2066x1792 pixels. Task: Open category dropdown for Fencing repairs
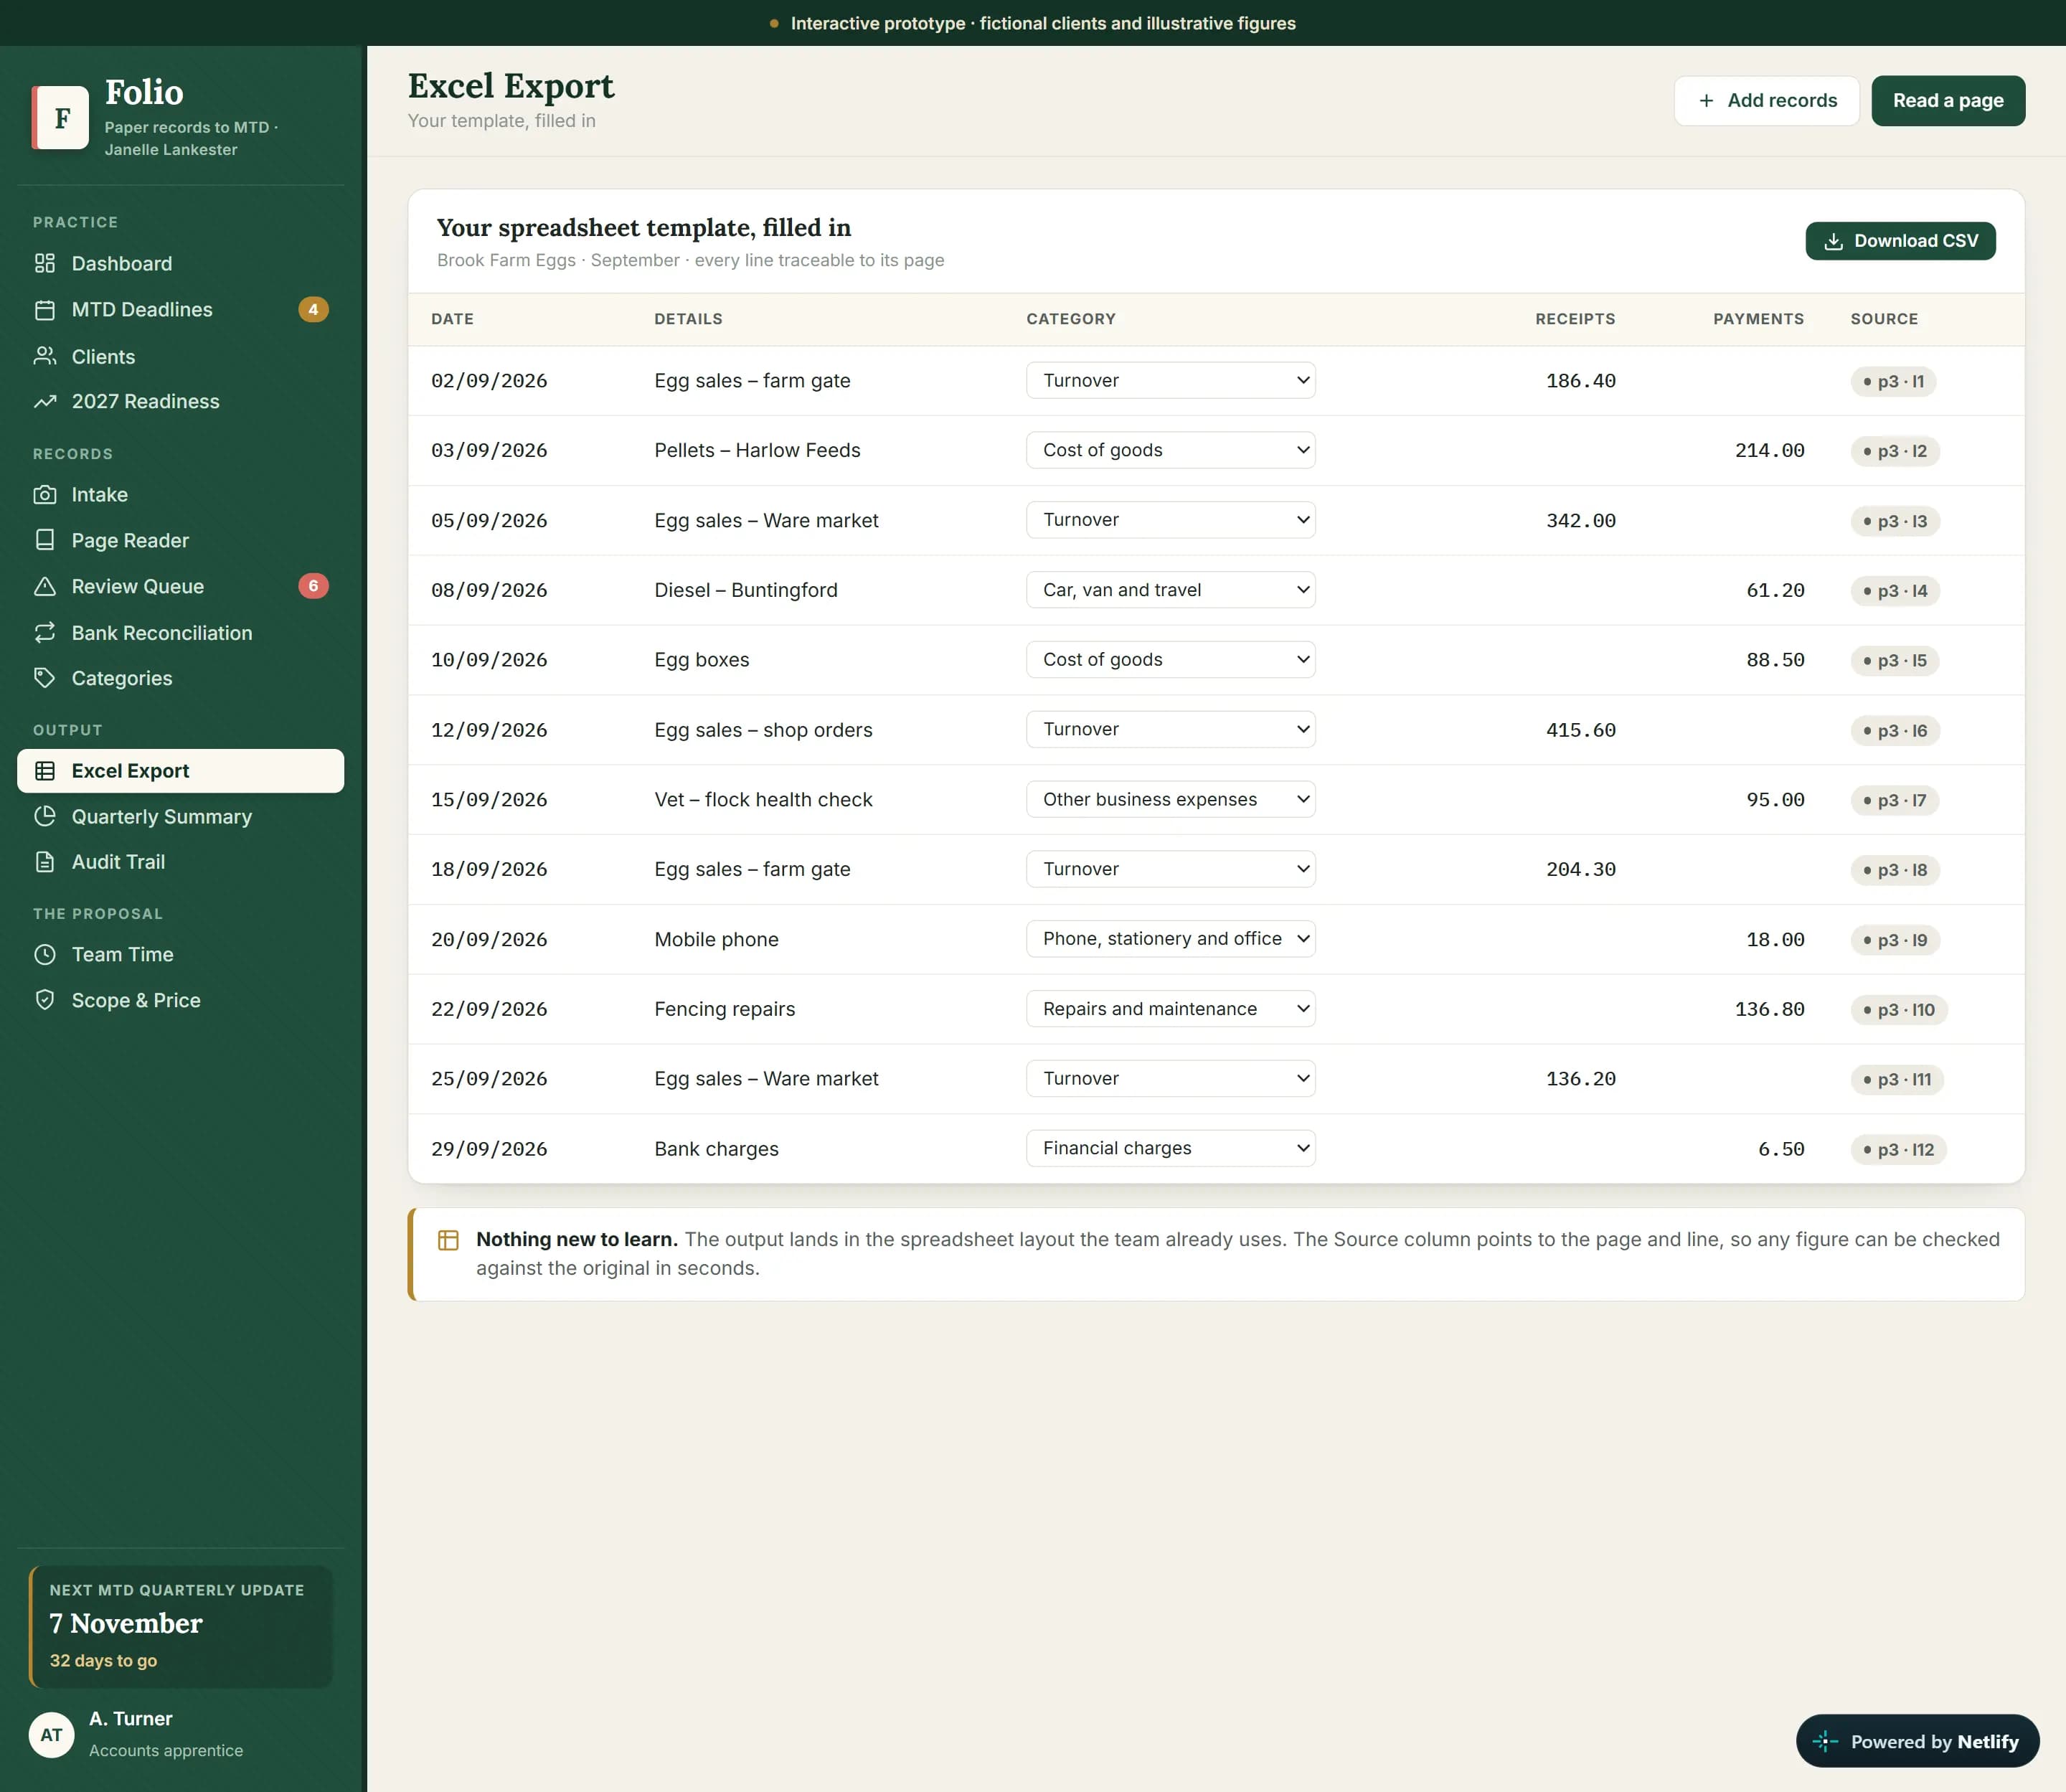(1170, 1009)
